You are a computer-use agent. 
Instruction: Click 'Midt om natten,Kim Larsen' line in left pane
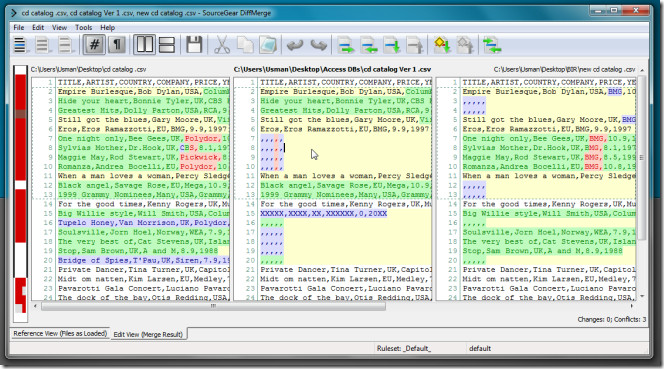click(x=143, y=279)
